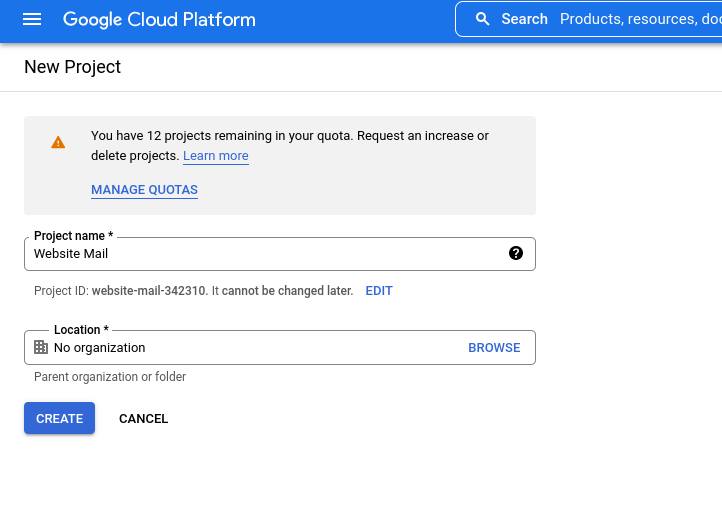Click the search magnifier icon
Viewport: 722px width, 528px height.
tap(482, 19)
